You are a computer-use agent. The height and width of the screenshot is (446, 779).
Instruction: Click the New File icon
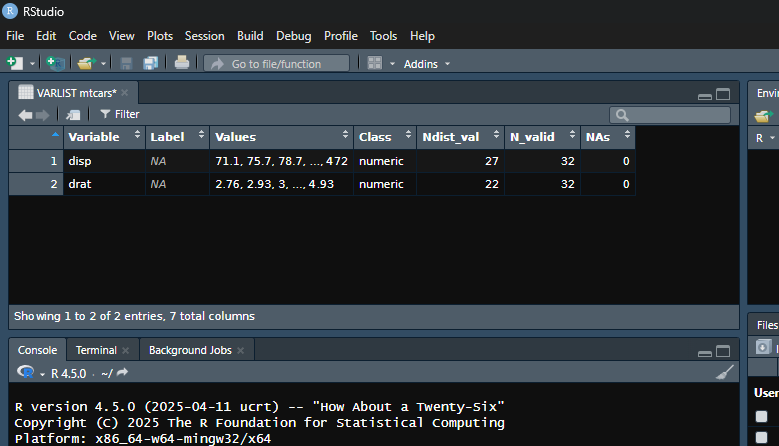(x=14, y=63)
